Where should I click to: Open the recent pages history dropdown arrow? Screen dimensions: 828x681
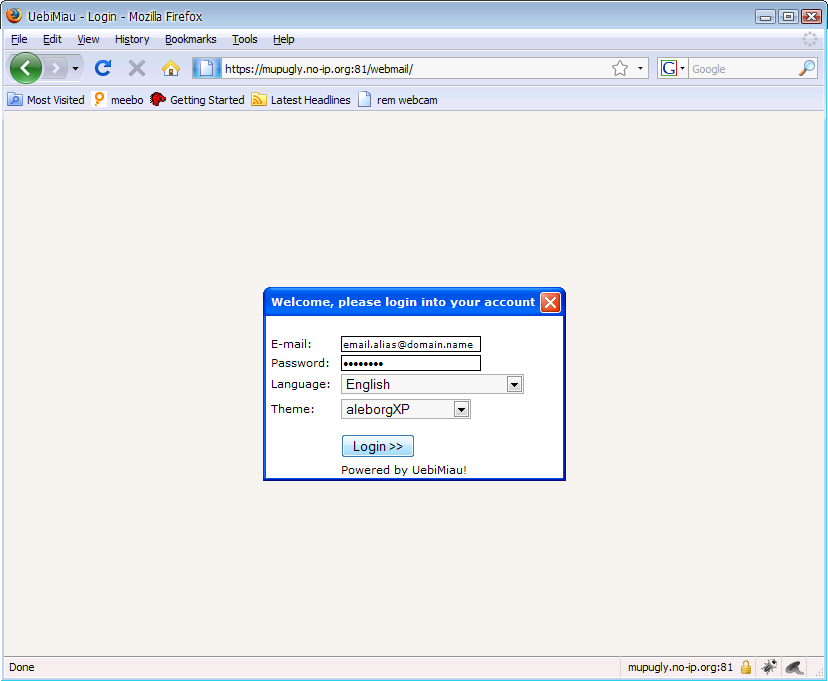pos(75,68)
